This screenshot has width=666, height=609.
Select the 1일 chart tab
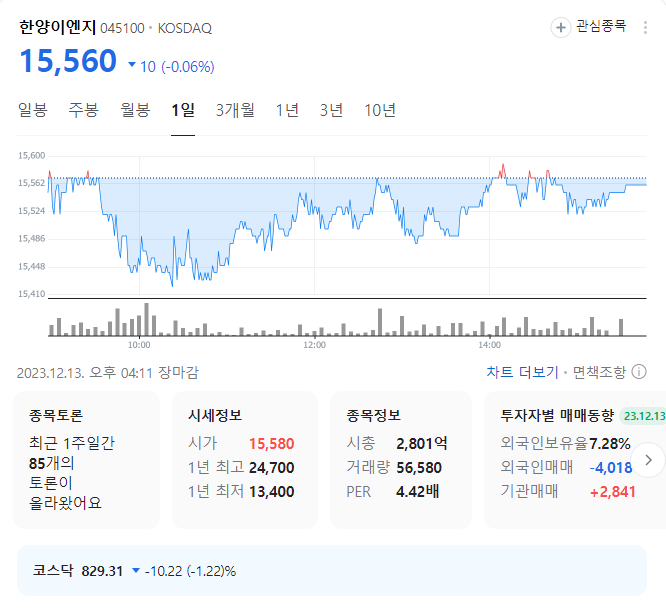click(x=183, y=110)
